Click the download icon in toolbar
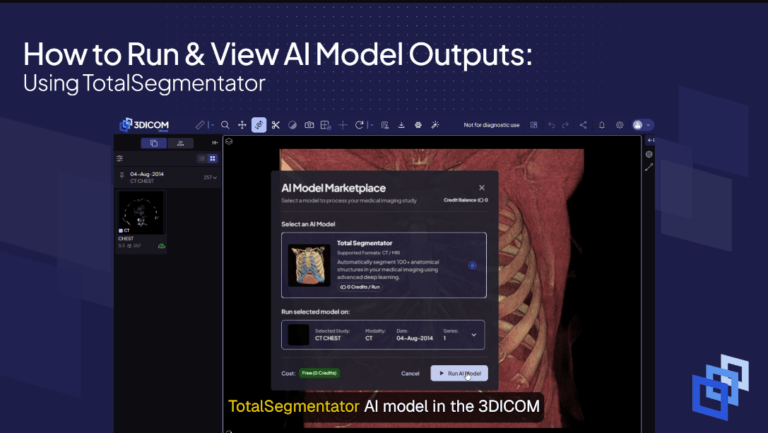 [401, 125]
